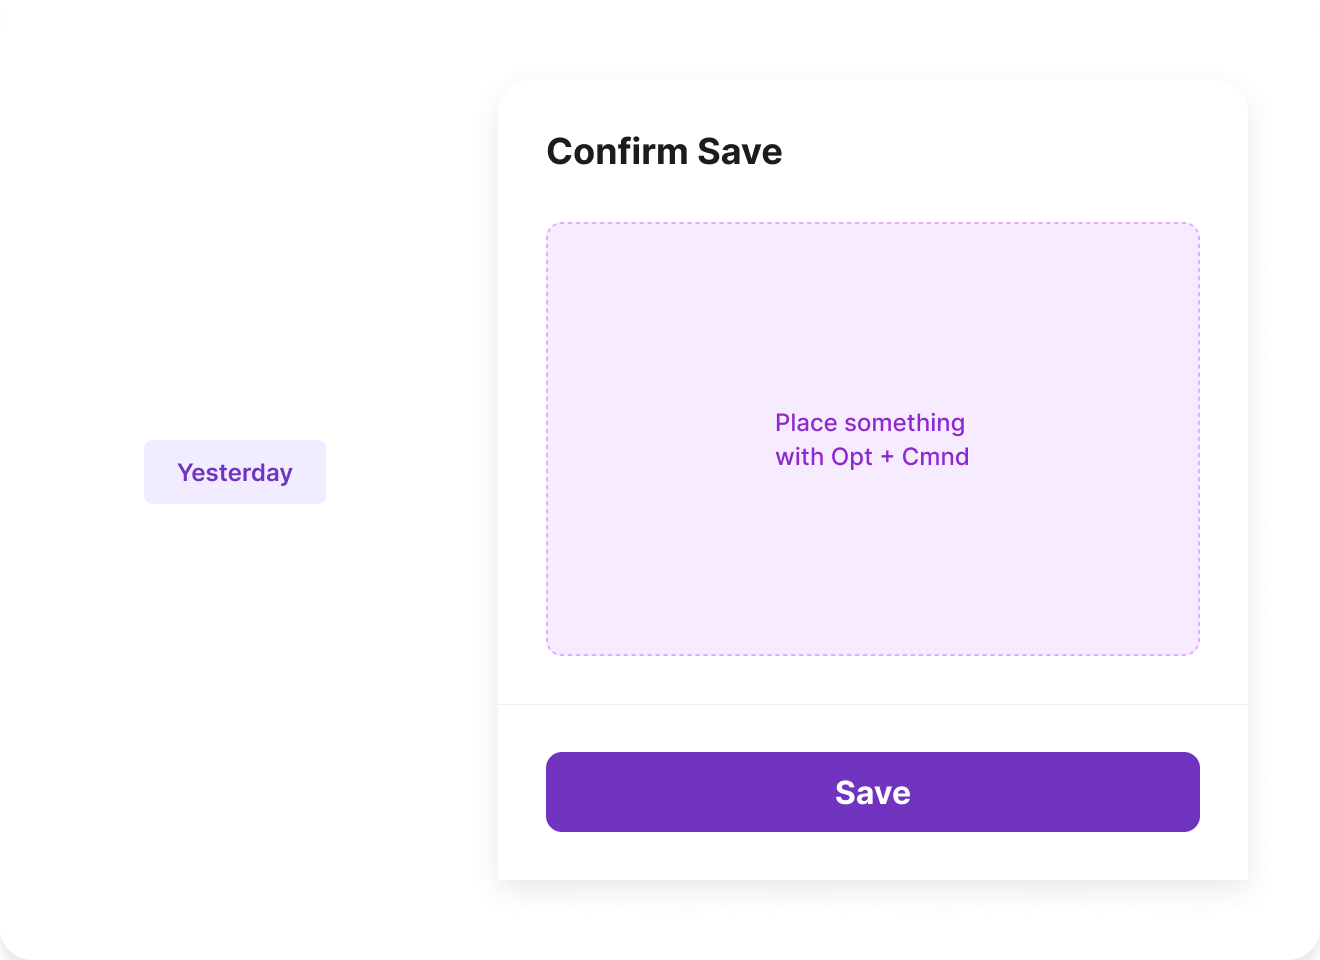Click the top-left corner of the dashed slot
Screen dimensions: 1320x960
click(551, 227)
